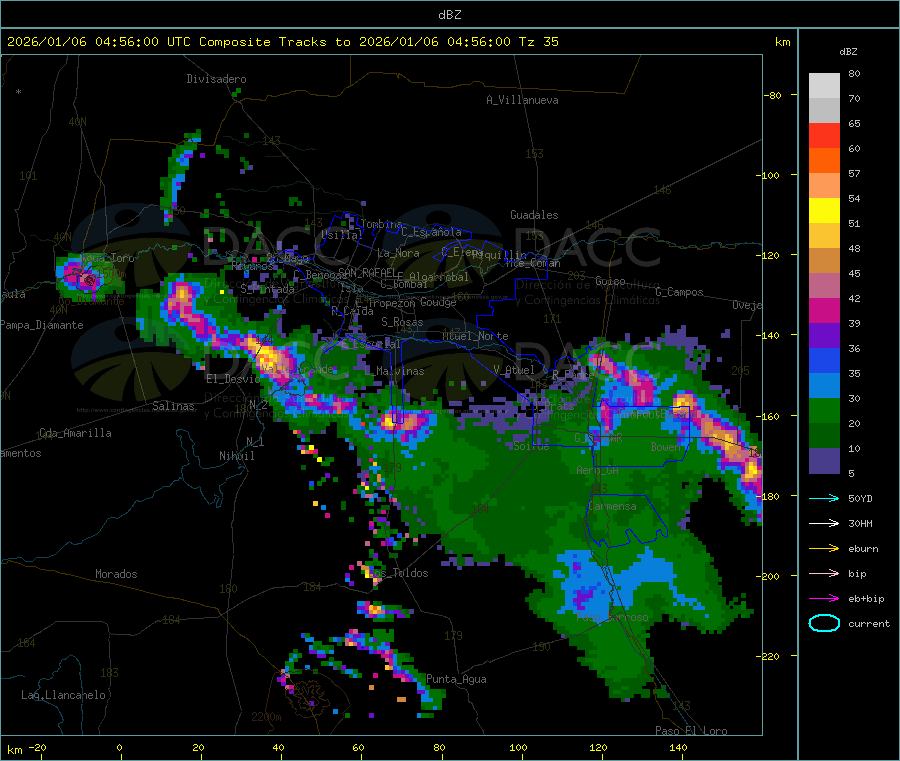The height and width of the screenshot is (761, 900).
Task: Click the A_Villanueva map label
Action: click(522, 100)
